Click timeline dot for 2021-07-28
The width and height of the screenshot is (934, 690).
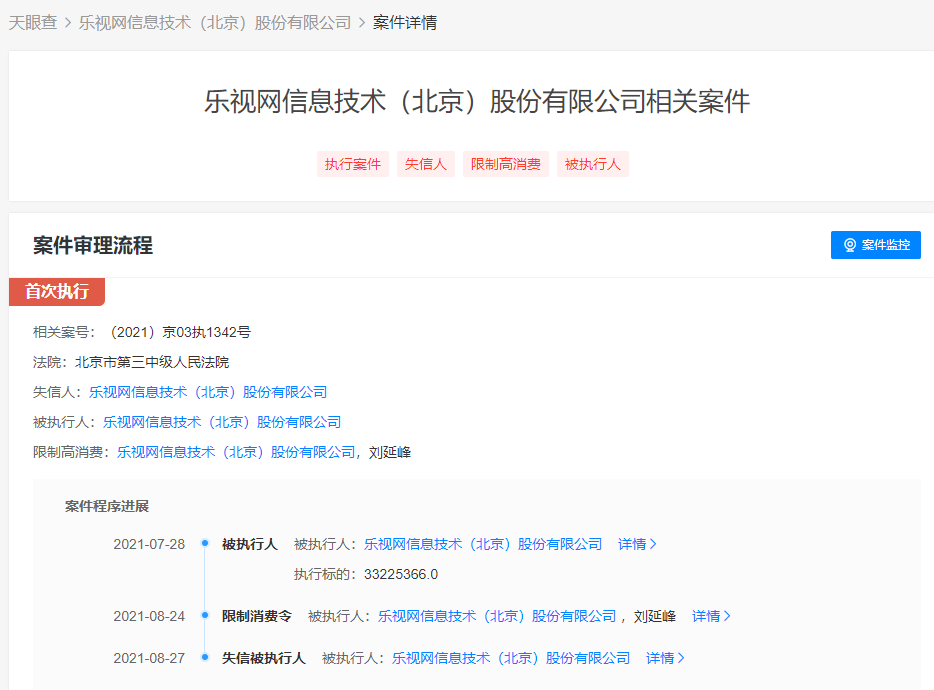tap(205, 543)
